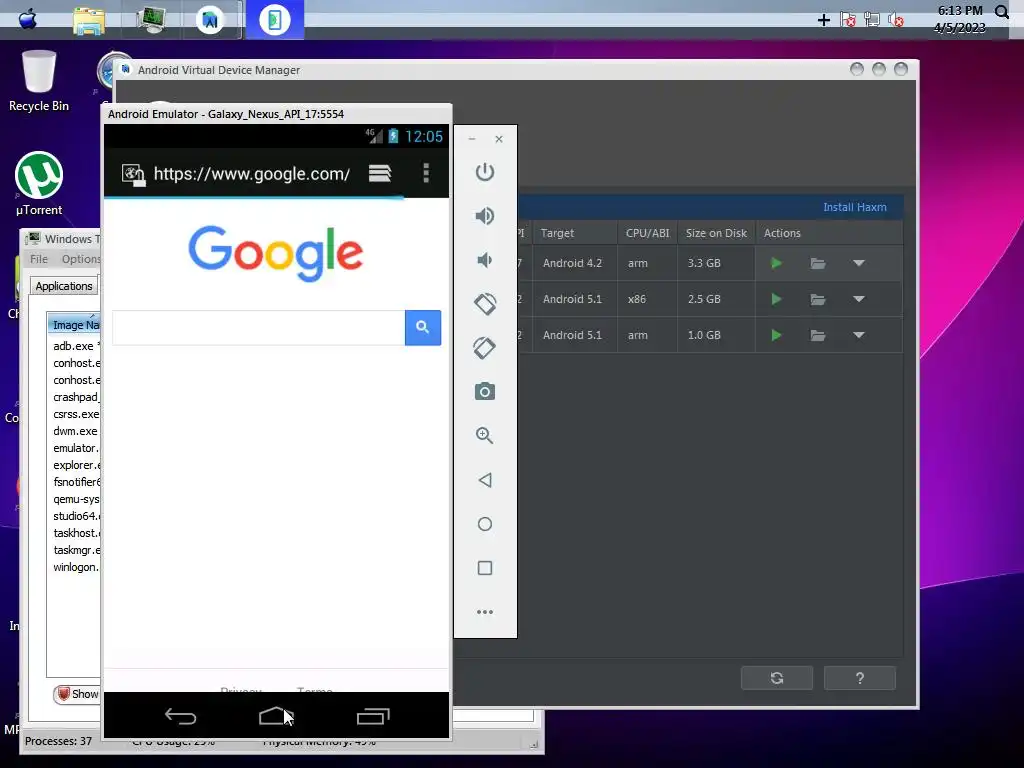The width and height of the screenshot is (1024, 768).
Task: Expand actions dropdown for 1.0 GB arm row
Action: click(859, 335)
